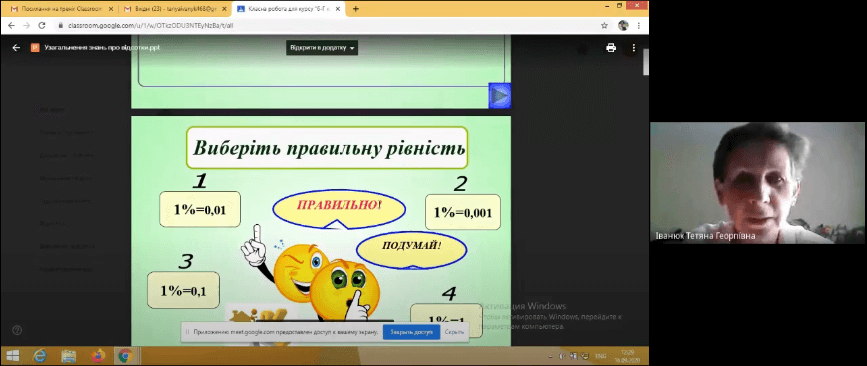The image size is (867, 366).
Task: Open the Chrome profile avatar
Action: 623,25
